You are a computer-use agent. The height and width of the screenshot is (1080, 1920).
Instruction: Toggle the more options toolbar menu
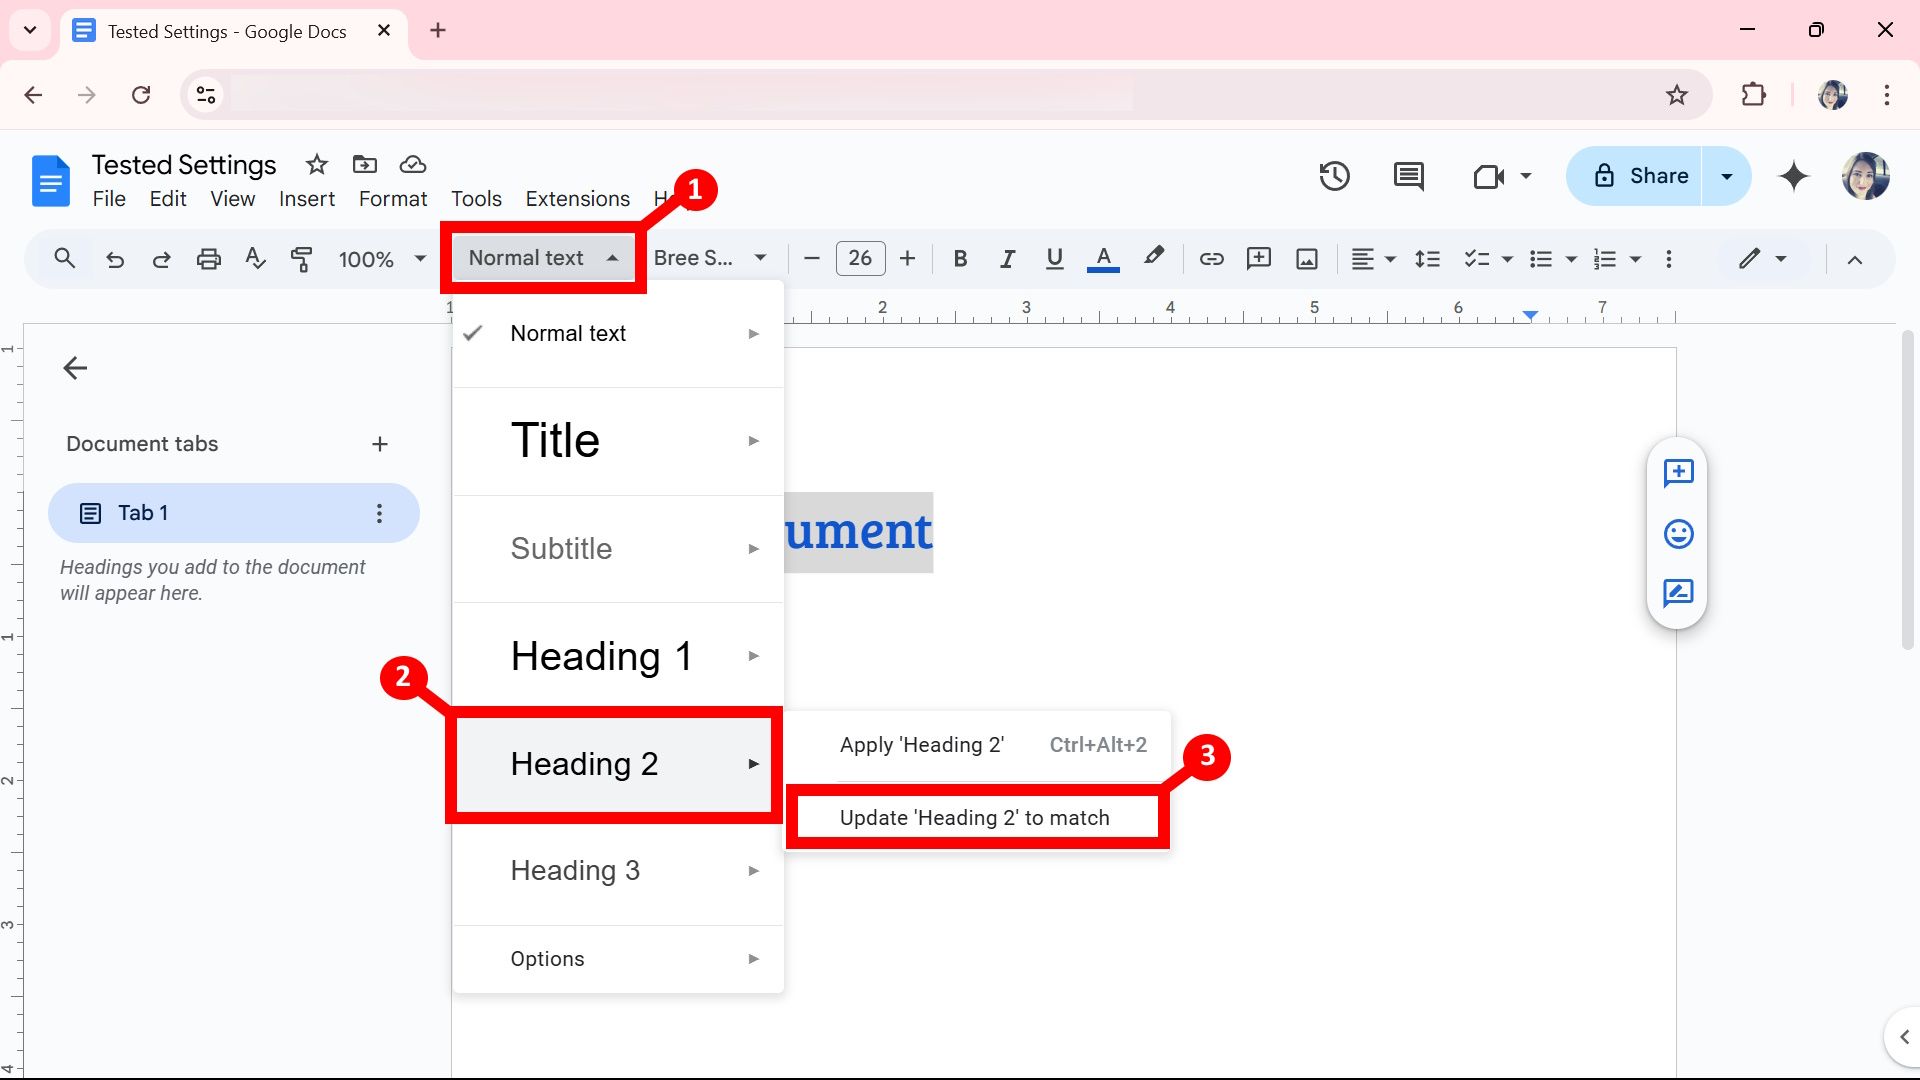[x=1668, y=258]
